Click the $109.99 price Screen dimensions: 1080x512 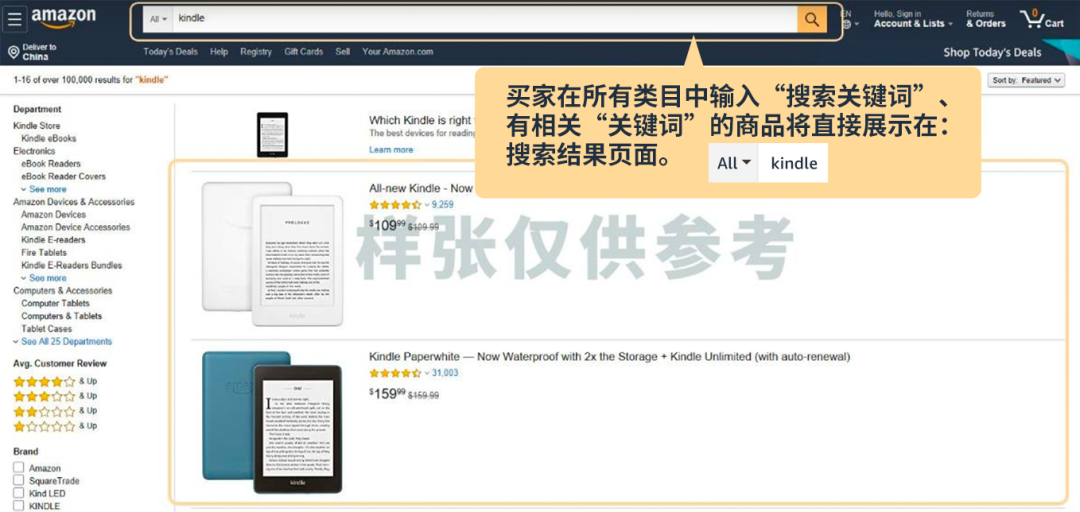(x=387, y=225)
